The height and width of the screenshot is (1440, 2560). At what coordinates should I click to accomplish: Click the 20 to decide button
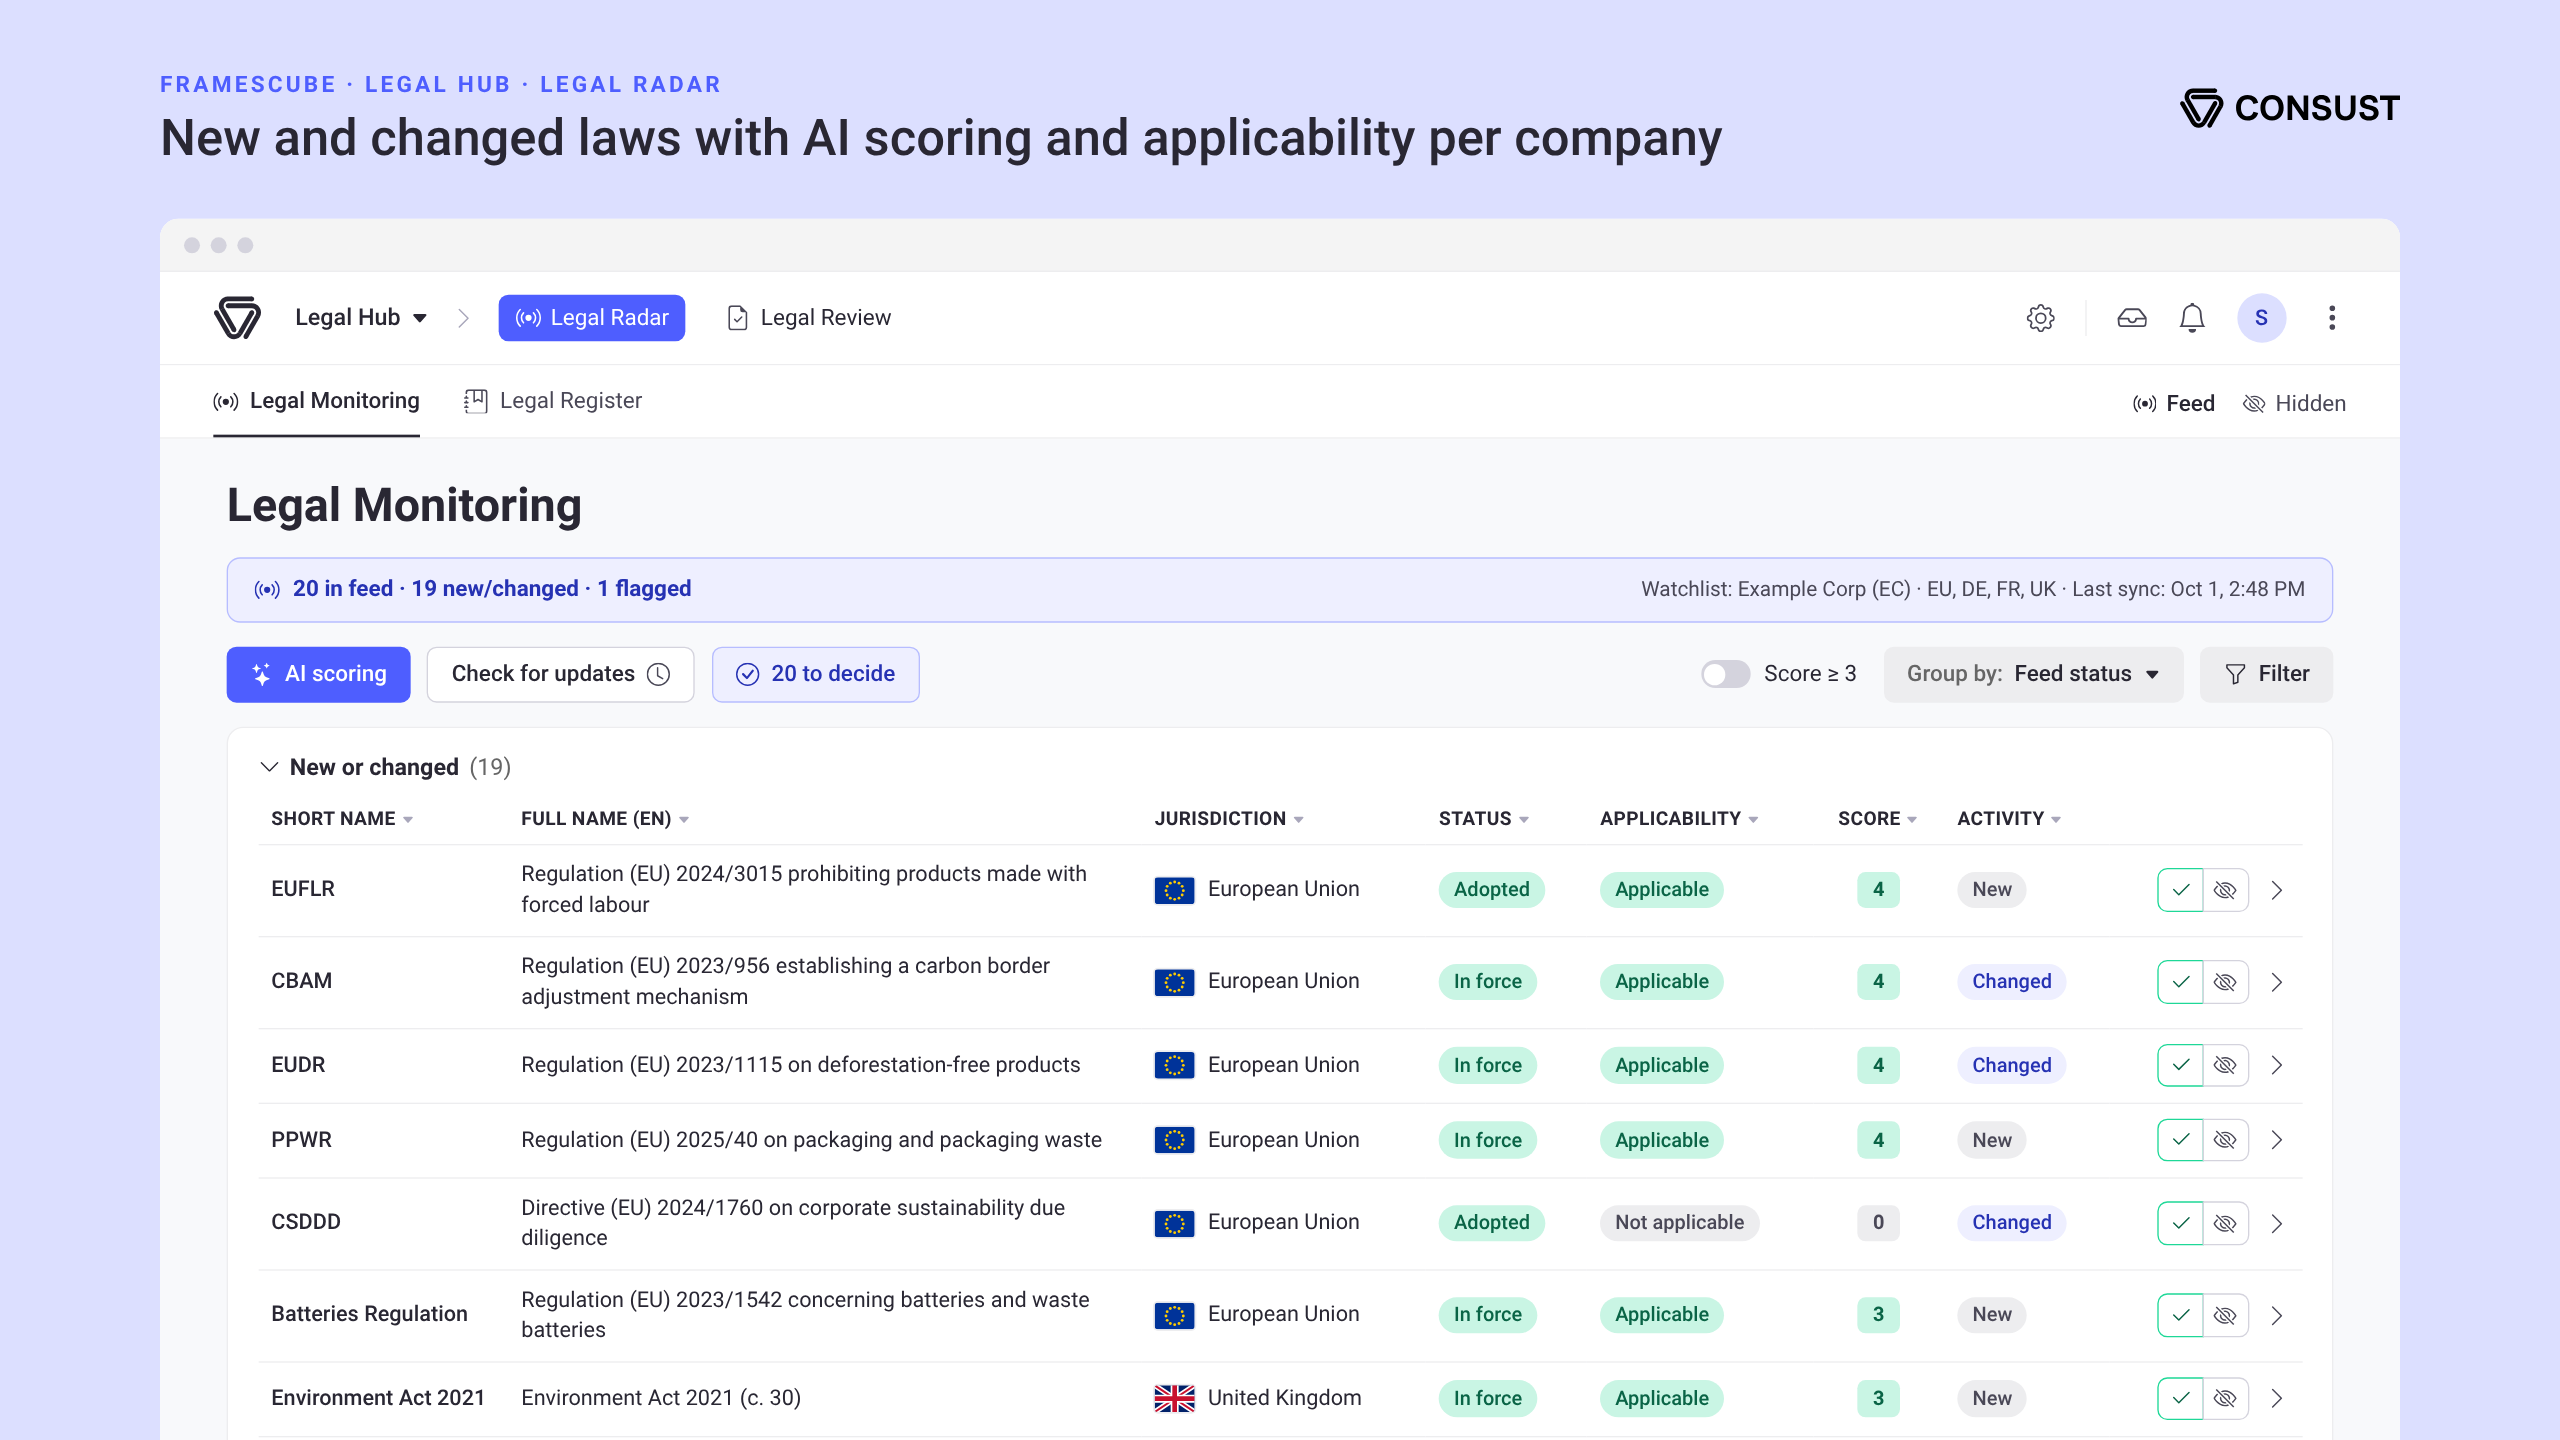pyautogui.click(x=815, y=674)
